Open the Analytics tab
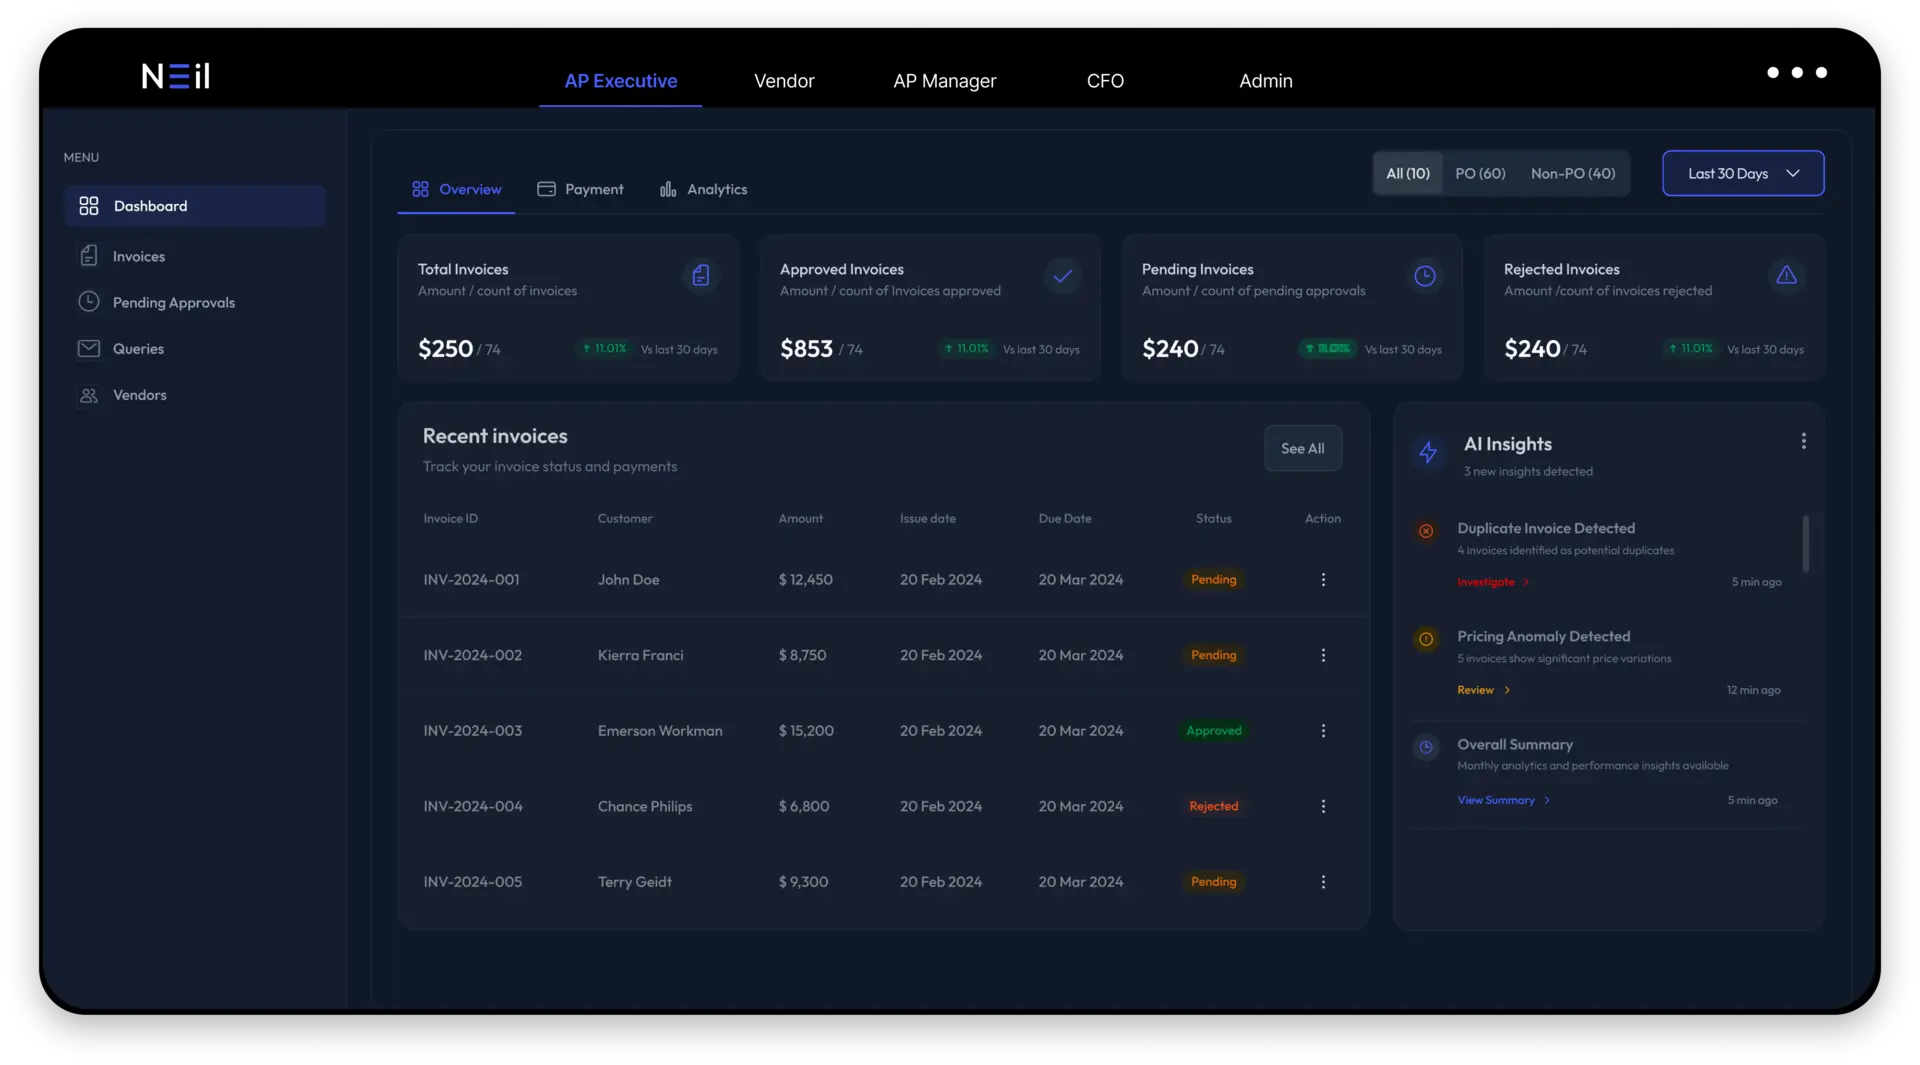This screenshot has width=1920, height=1065. point(704,189)
